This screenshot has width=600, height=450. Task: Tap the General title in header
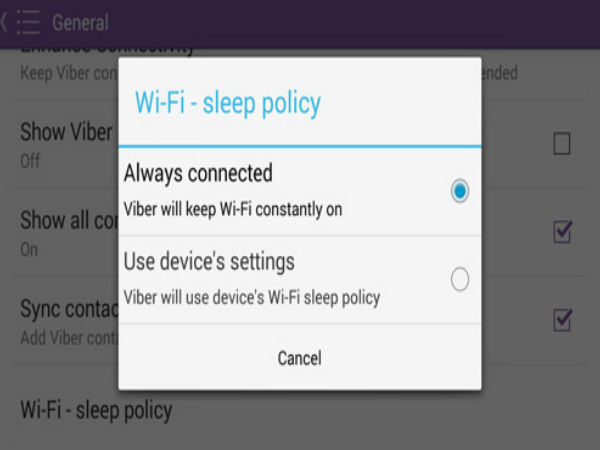[80, 23]
